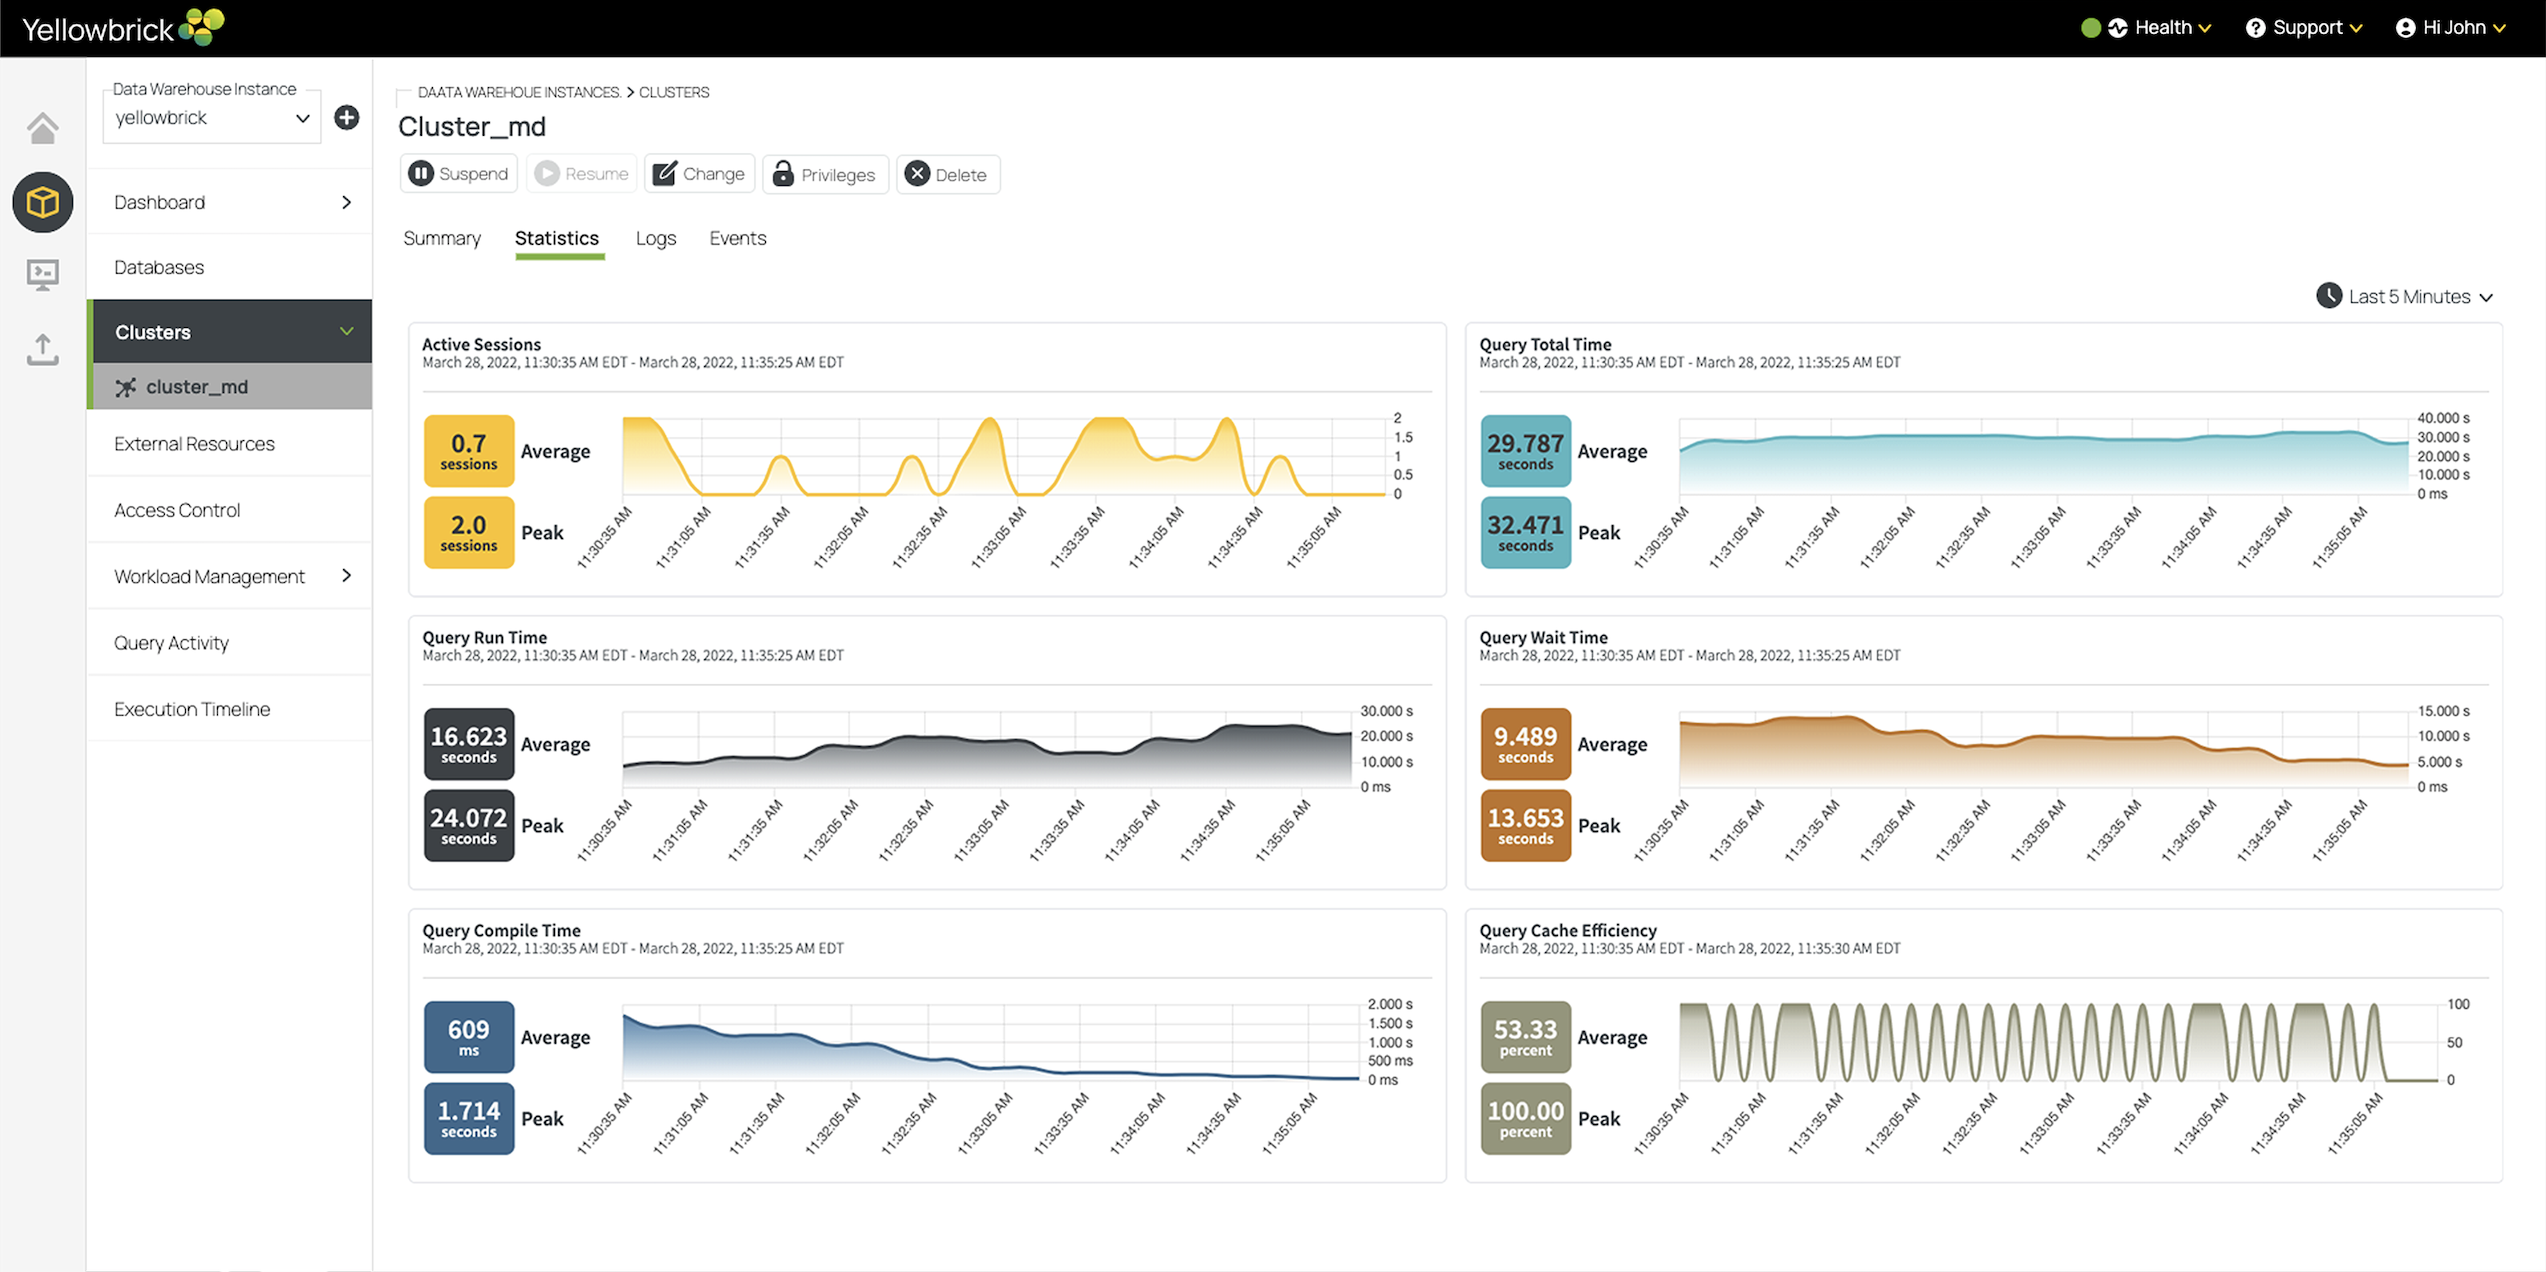Select the Statistics tab

(x=557, y=238)
